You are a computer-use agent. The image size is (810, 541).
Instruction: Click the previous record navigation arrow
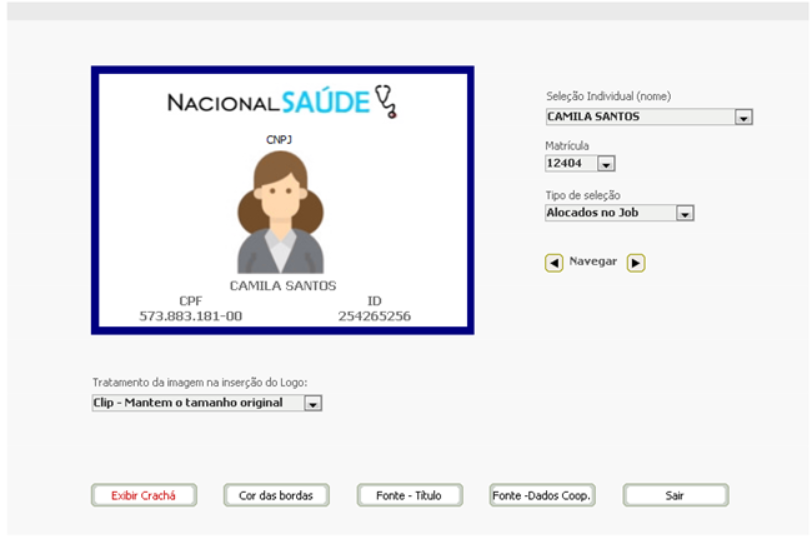point(554,263)
